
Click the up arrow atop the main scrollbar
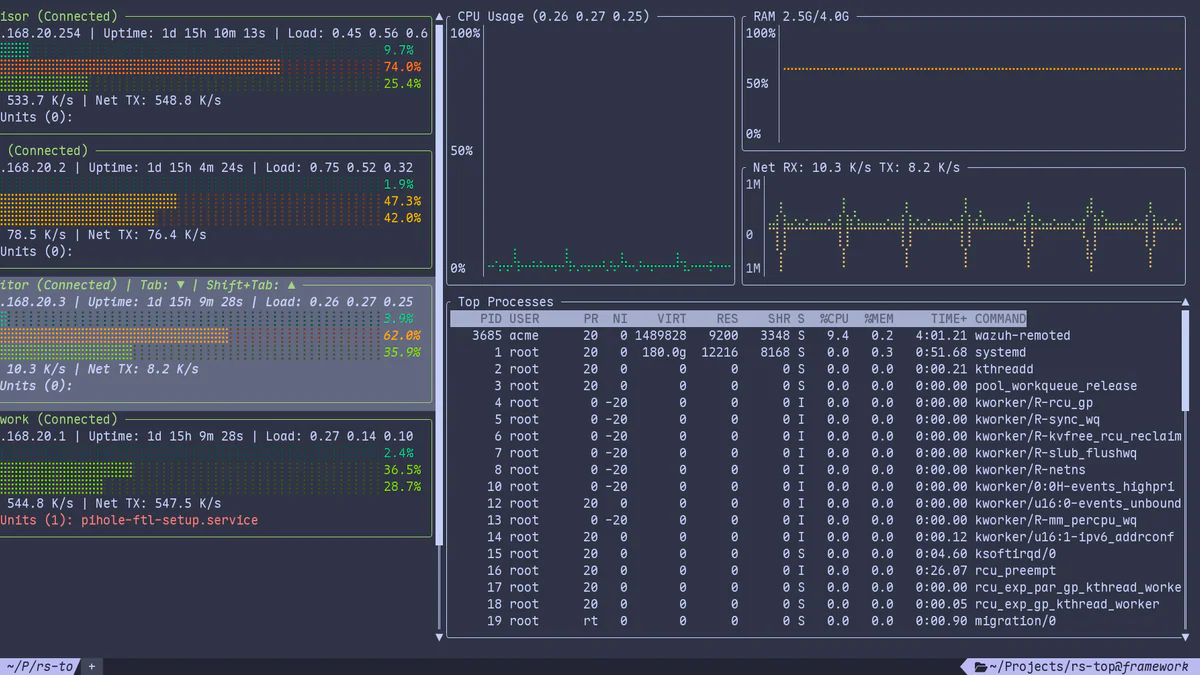pos(439,16)
